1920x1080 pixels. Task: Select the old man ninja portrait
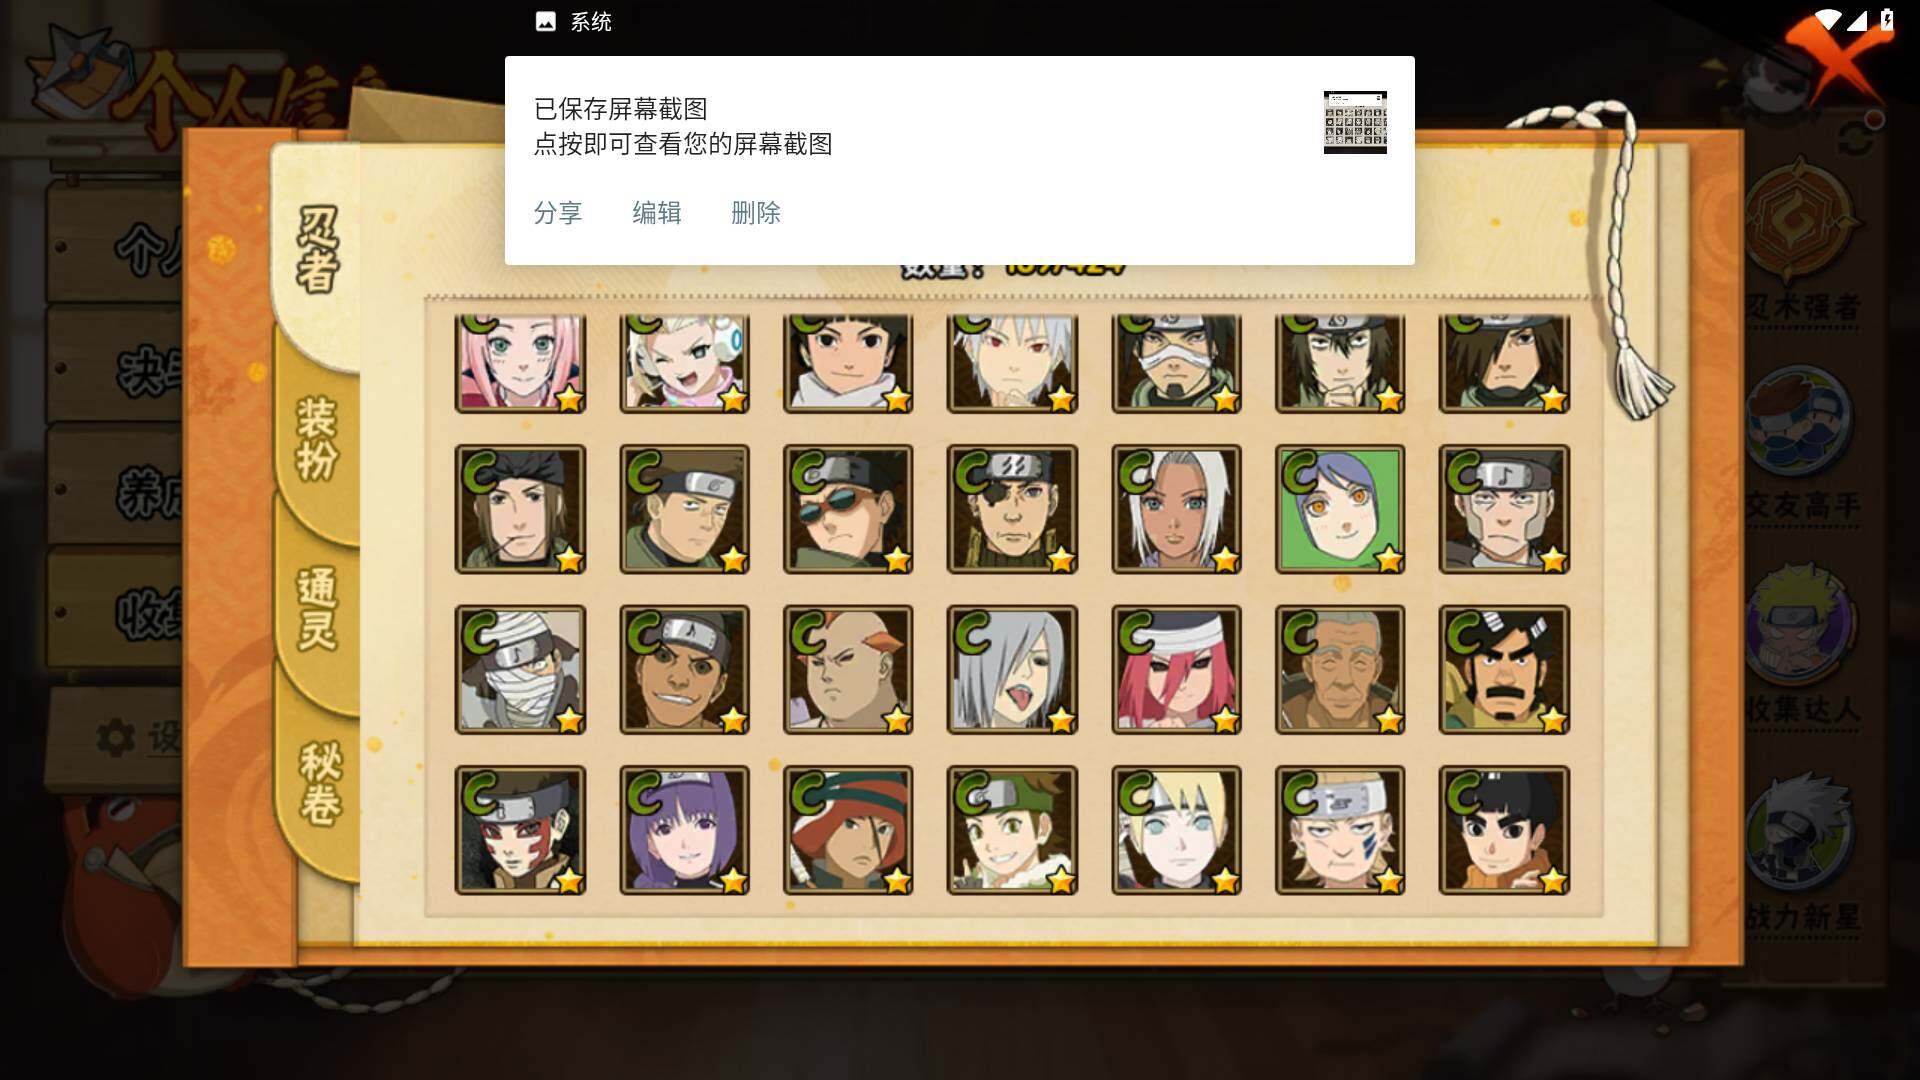[x=1340, y=669]
